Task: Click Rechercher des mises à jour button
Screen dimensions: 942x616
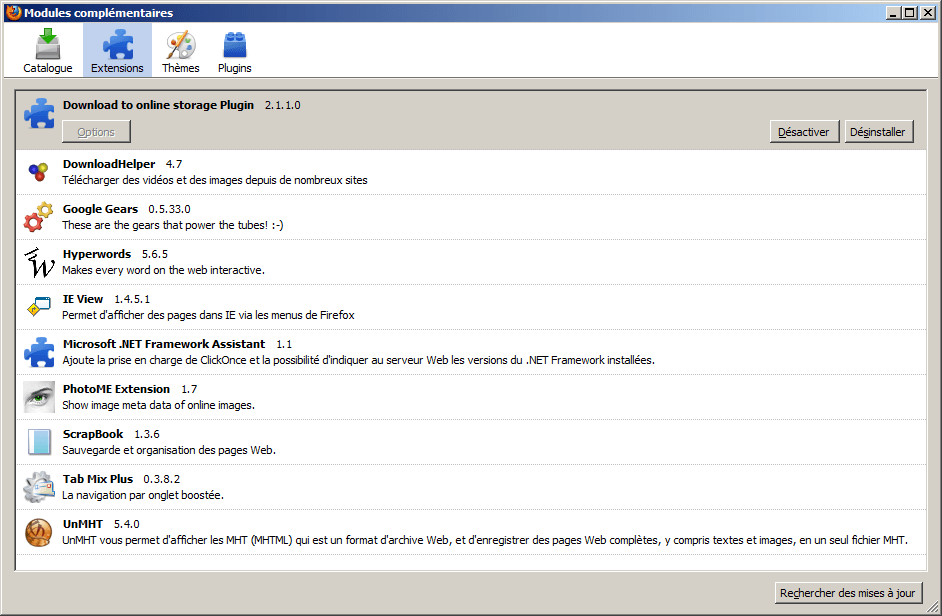Action: [848, 593]
